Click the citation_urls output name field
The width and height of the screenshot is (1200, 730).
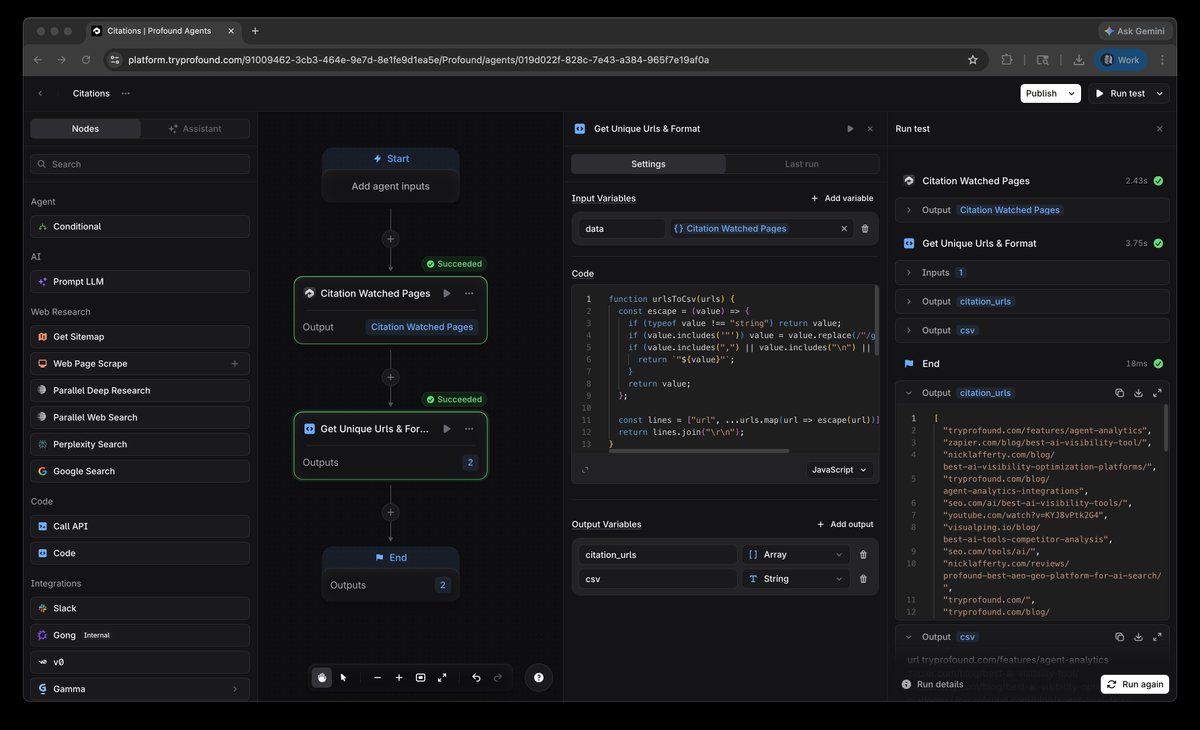pyautogui.click(x=658, y=554)
